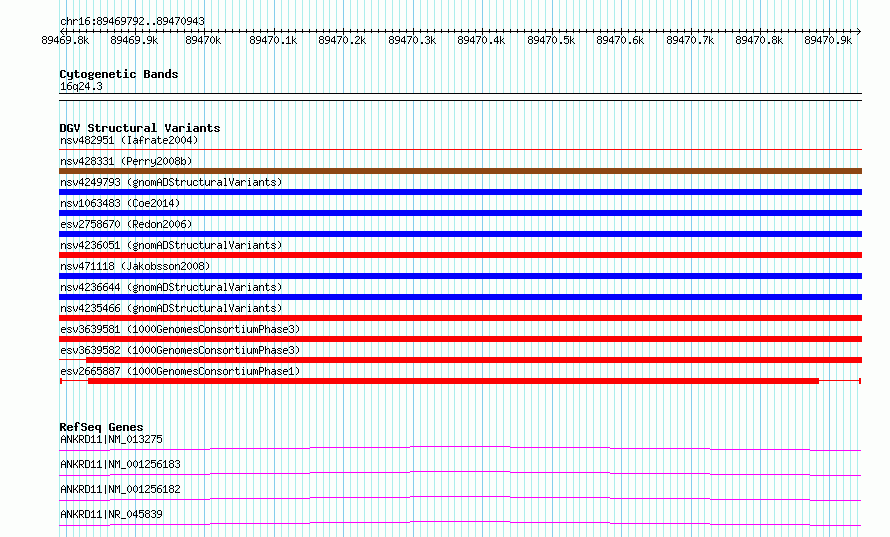Viewport: 890px width, 537px height.
Task: Click the 89470.8k ruler tick label
Action: point(759,41)
